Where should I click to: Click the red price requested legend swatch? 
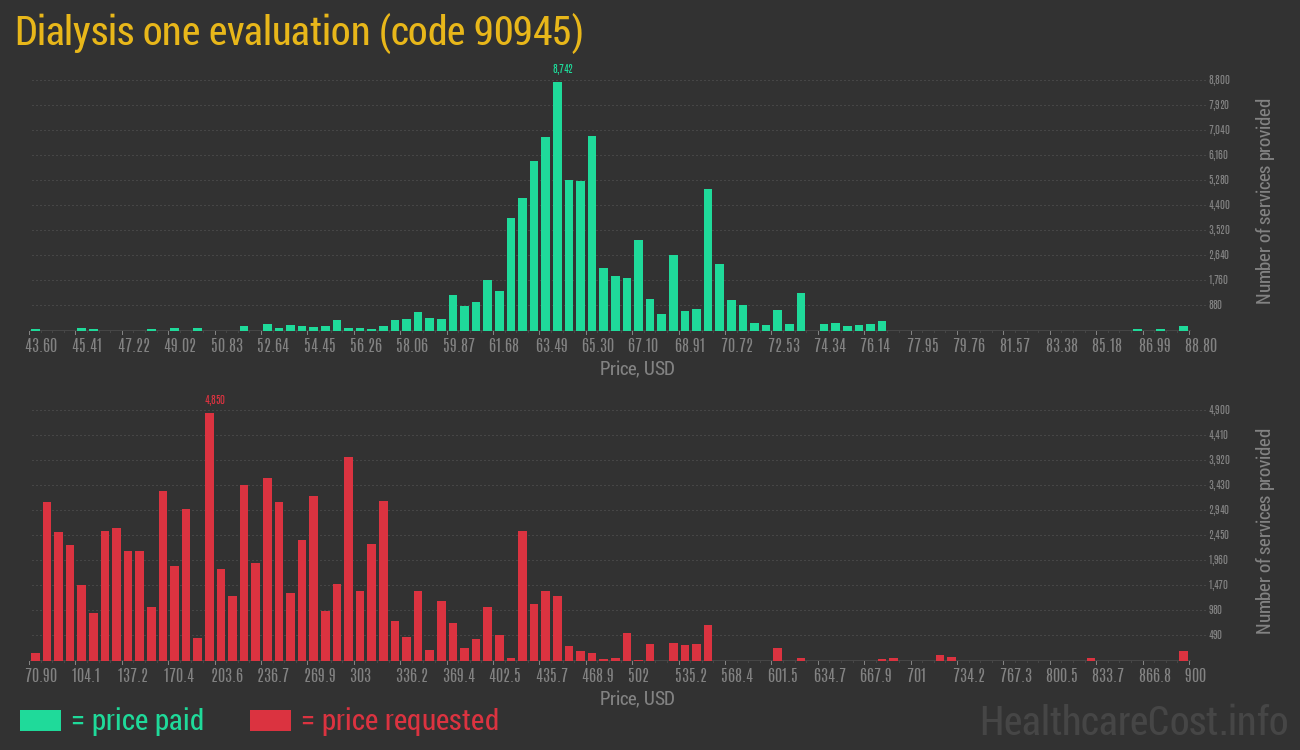point(270,720)
